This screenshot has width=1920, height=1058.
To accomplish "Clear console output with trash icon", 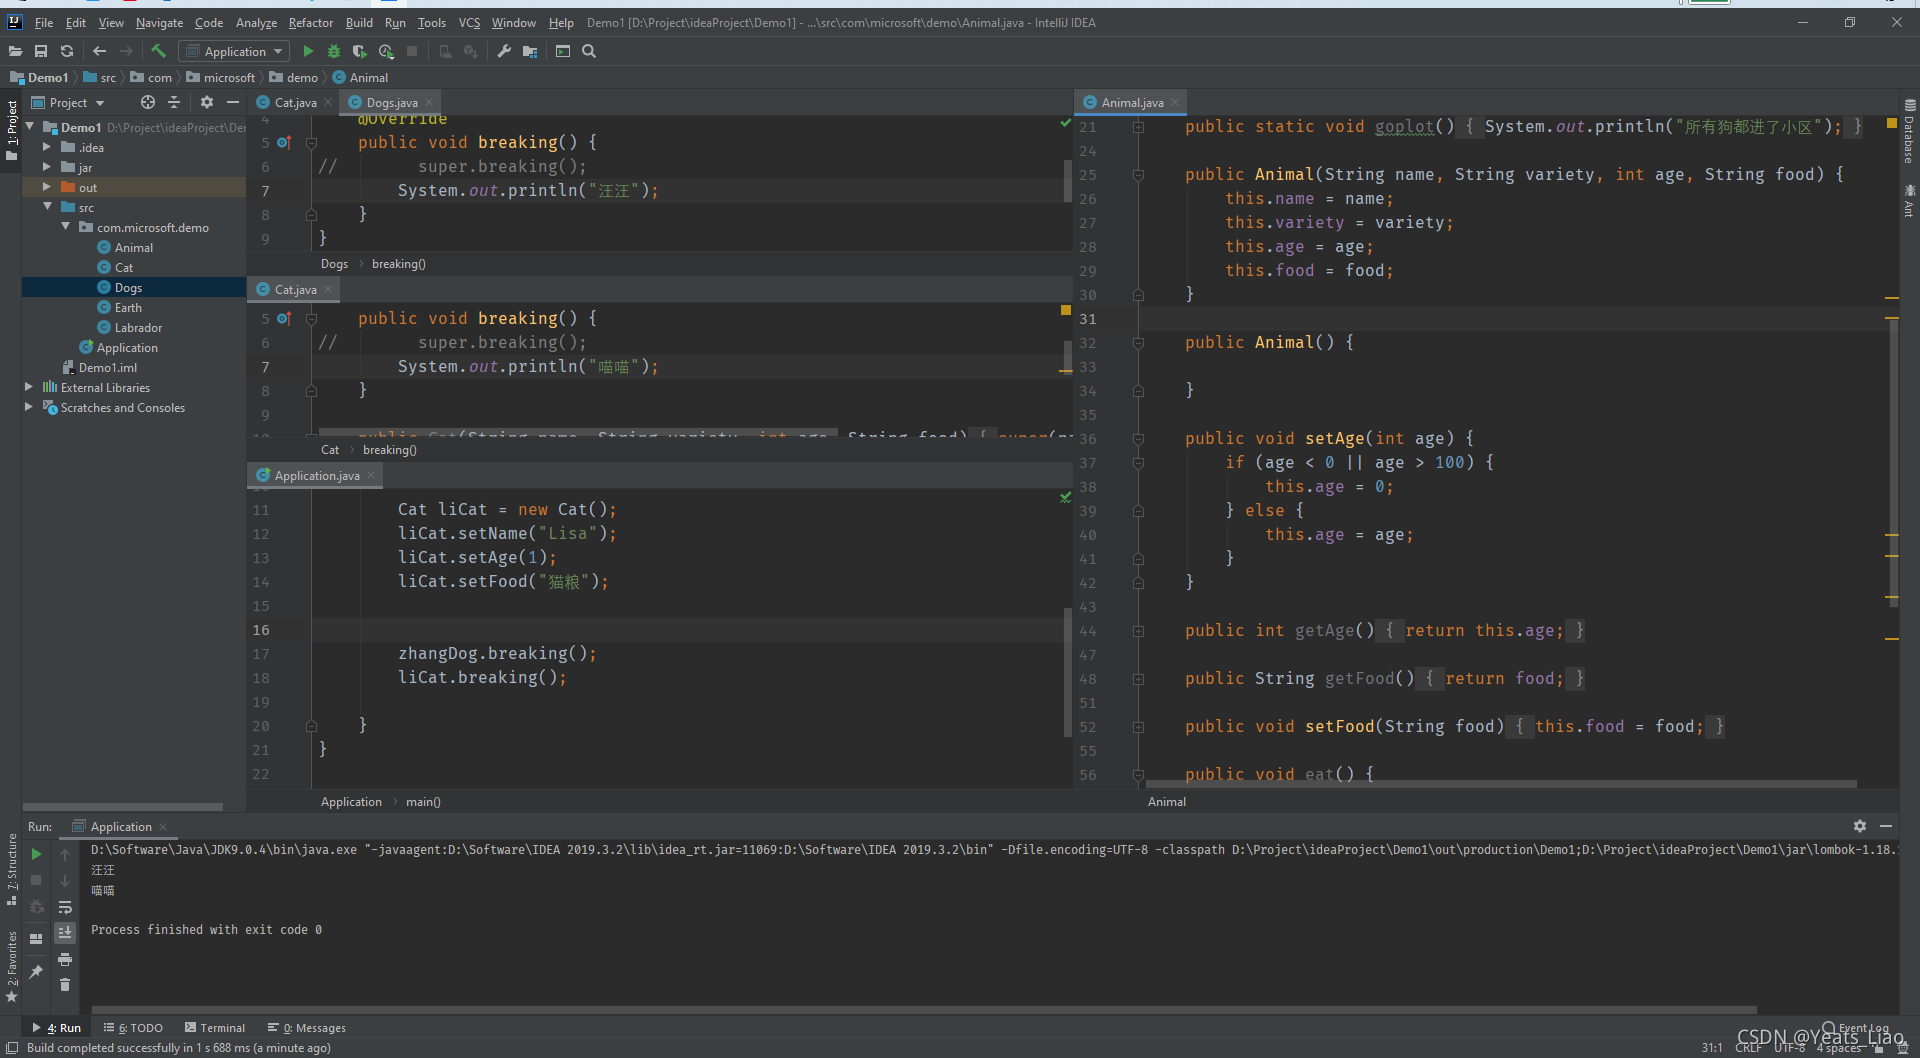I will [65, 985].
